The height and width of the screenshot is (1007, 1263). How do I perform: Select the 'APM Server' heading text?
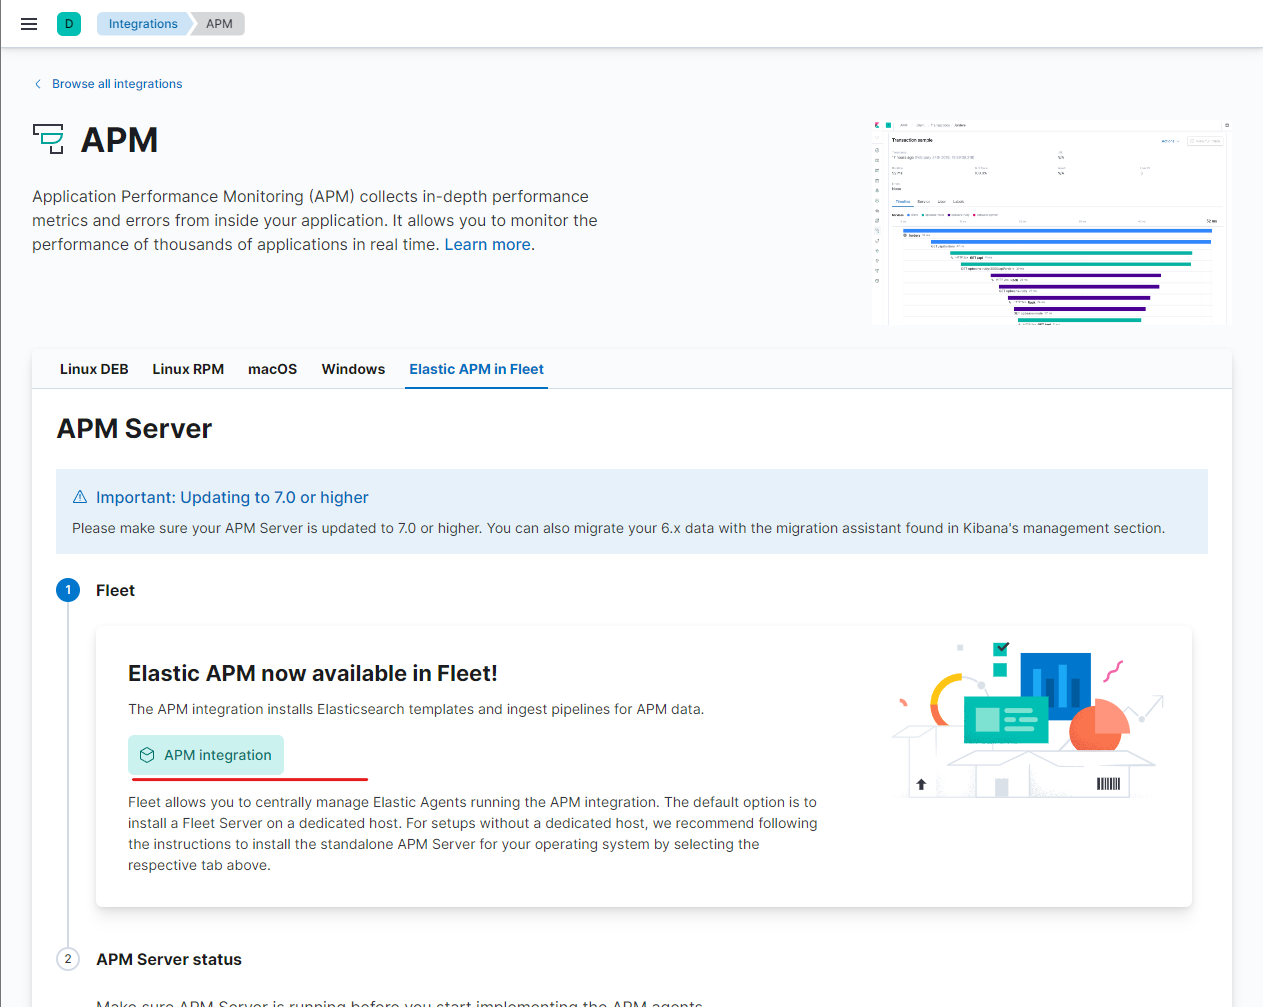[x=134, y=429]
